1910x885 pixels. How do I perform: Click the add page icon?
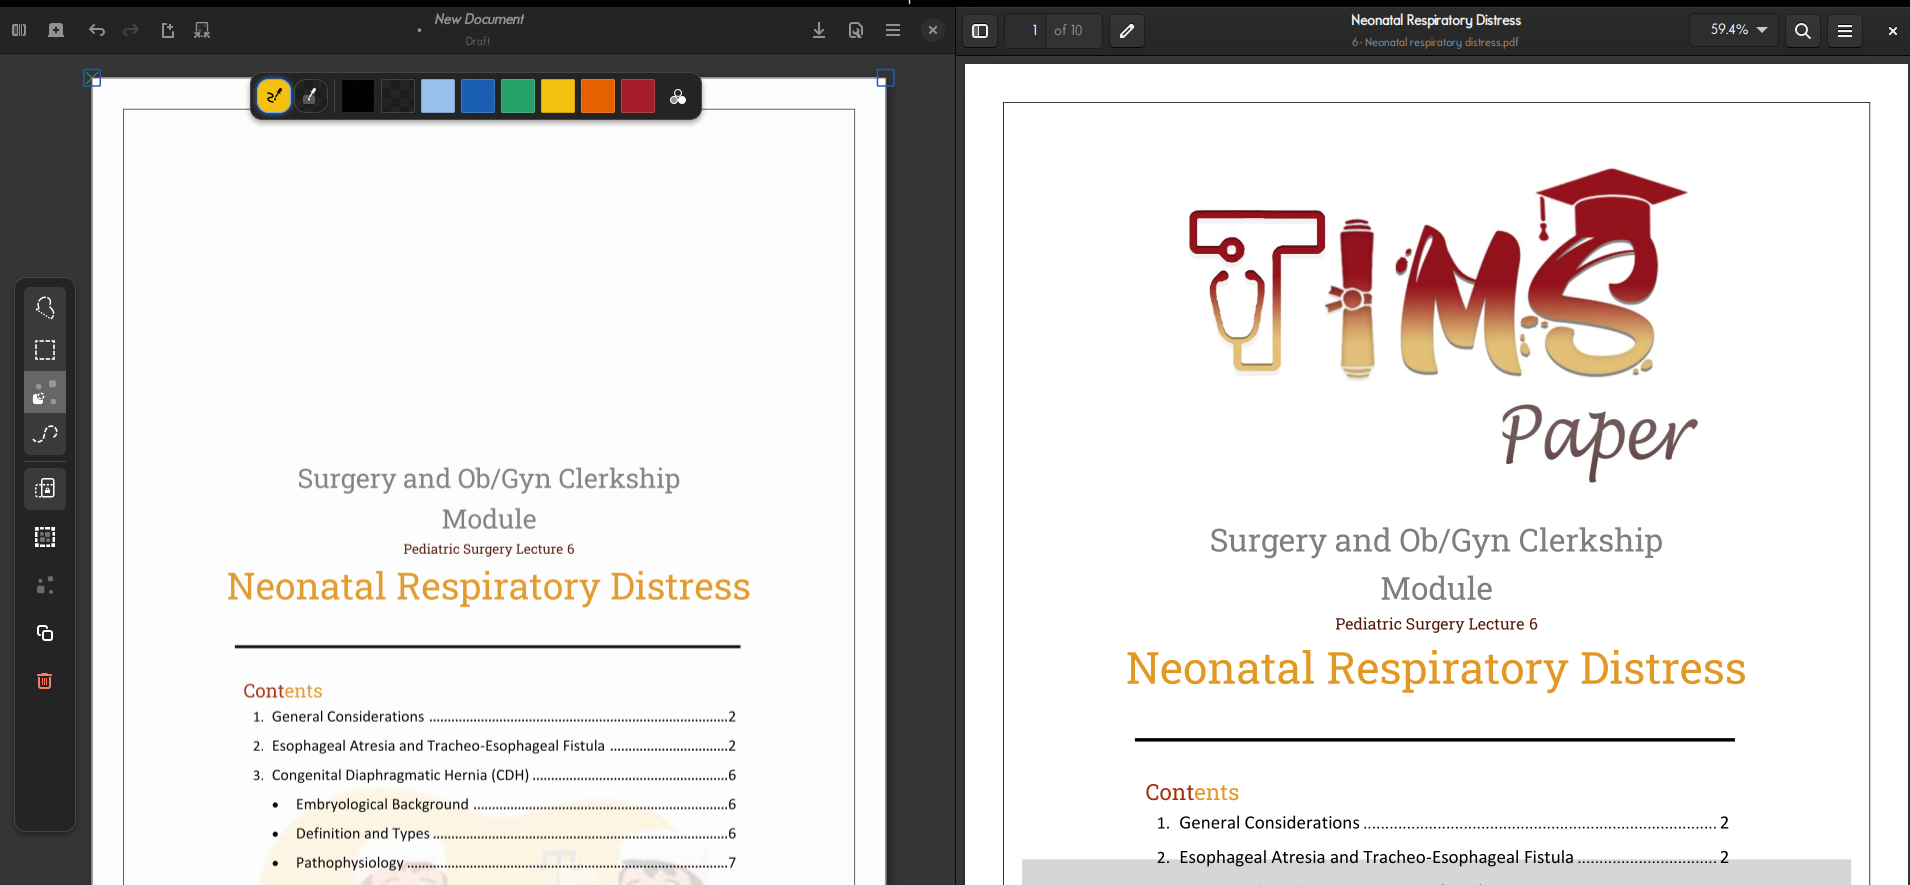[56, 30]
